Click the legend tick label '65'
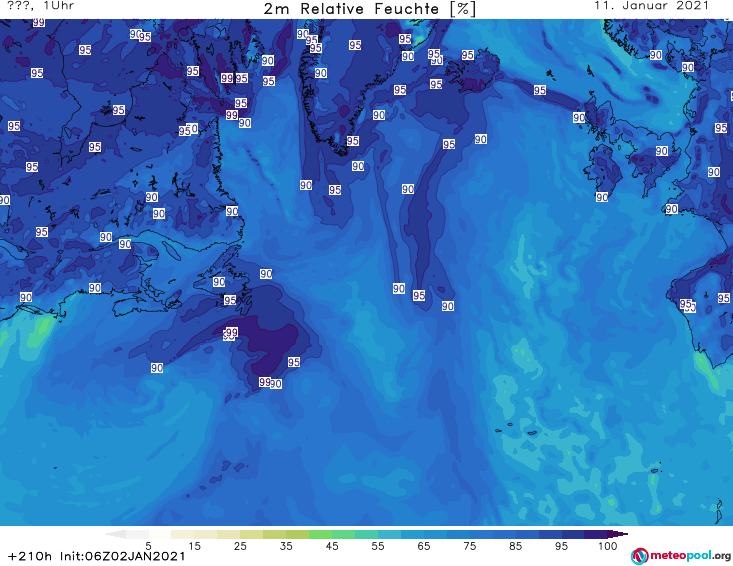The width and height of the screenshot is (733, 566). point(424,546)
